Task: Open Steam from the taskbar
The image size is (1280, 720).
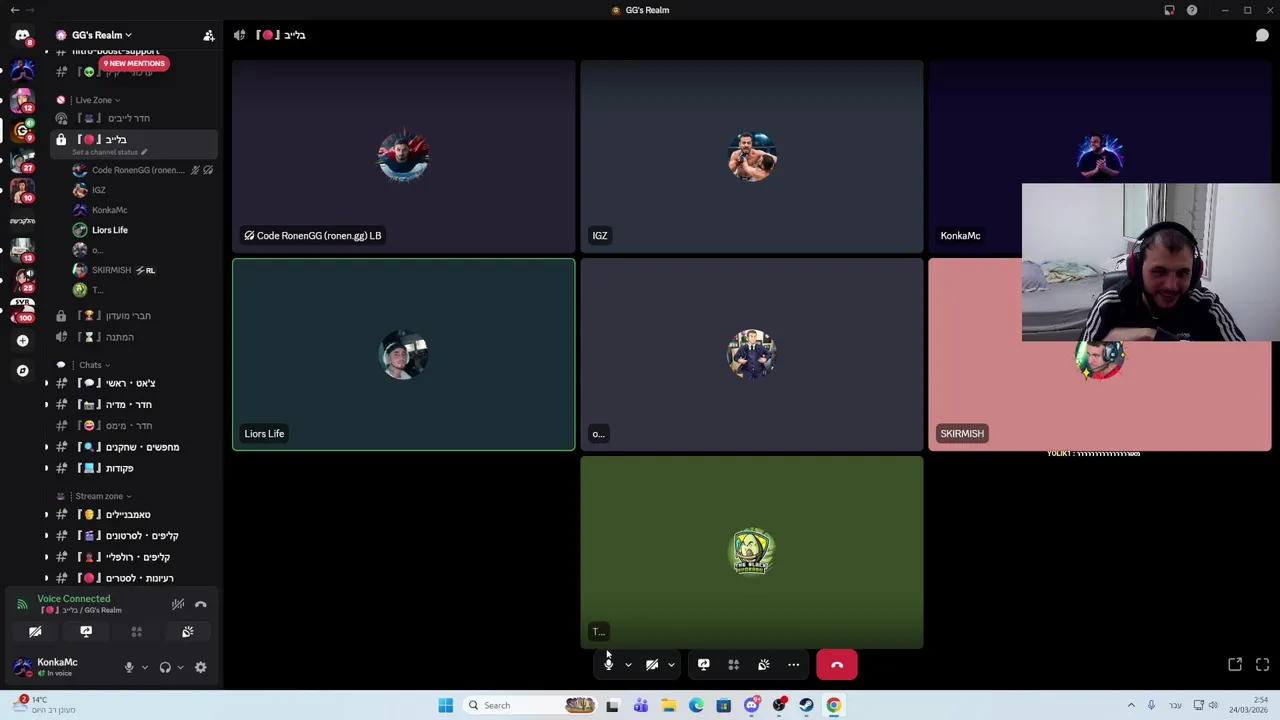Action: [806, 705]
